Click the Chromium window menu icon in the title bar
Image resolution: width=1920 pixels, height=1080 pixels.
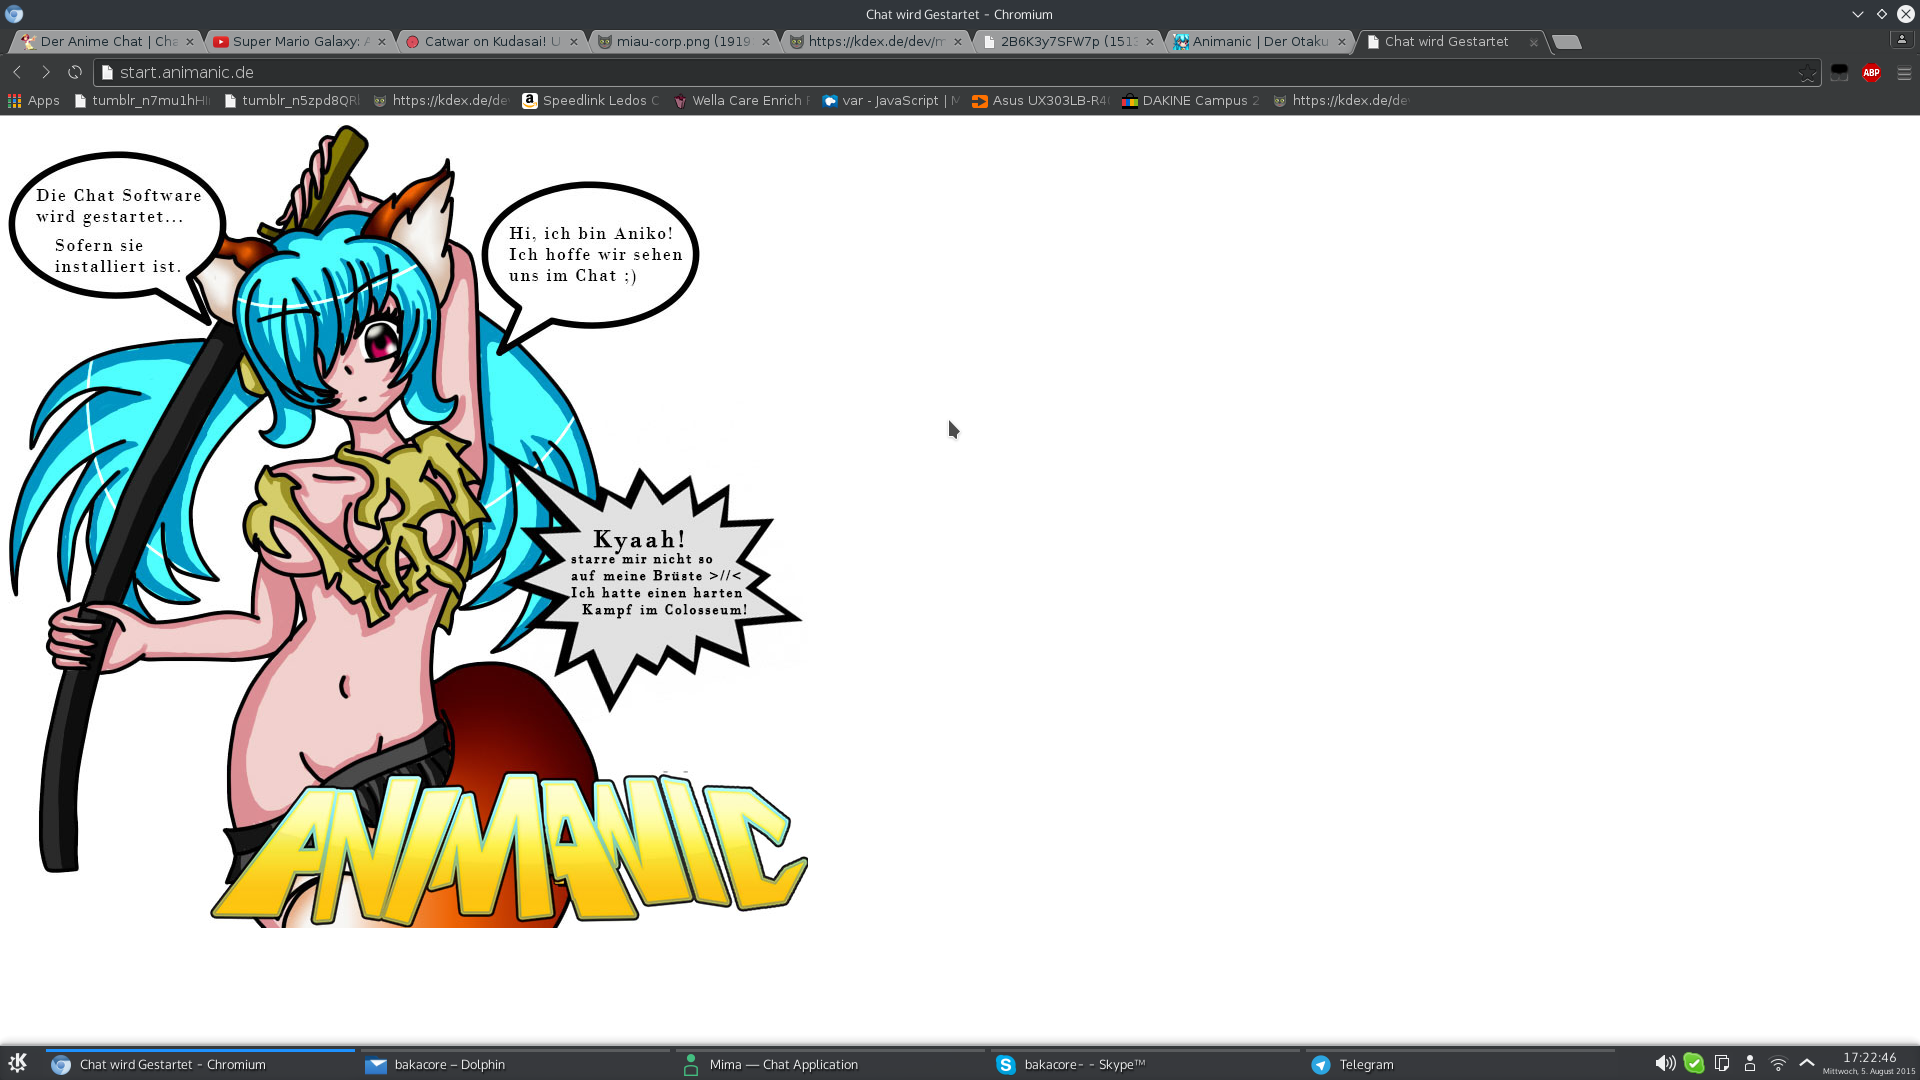pos(14,14)
